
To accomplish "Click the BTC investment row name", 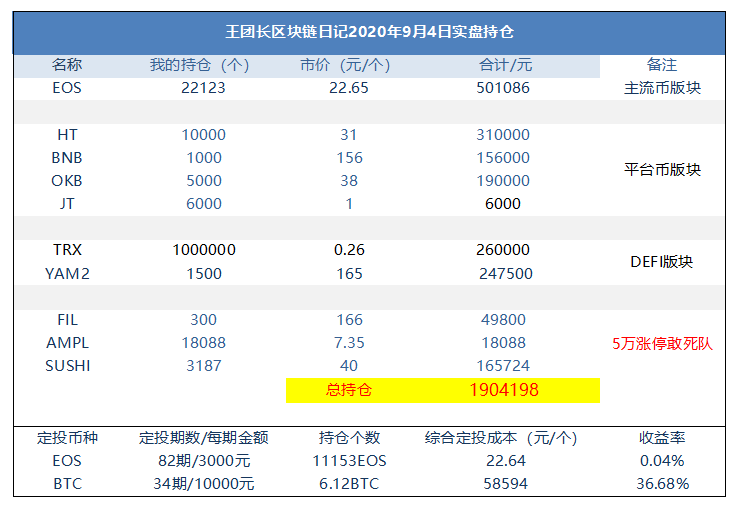I will [x=67, y=484].
